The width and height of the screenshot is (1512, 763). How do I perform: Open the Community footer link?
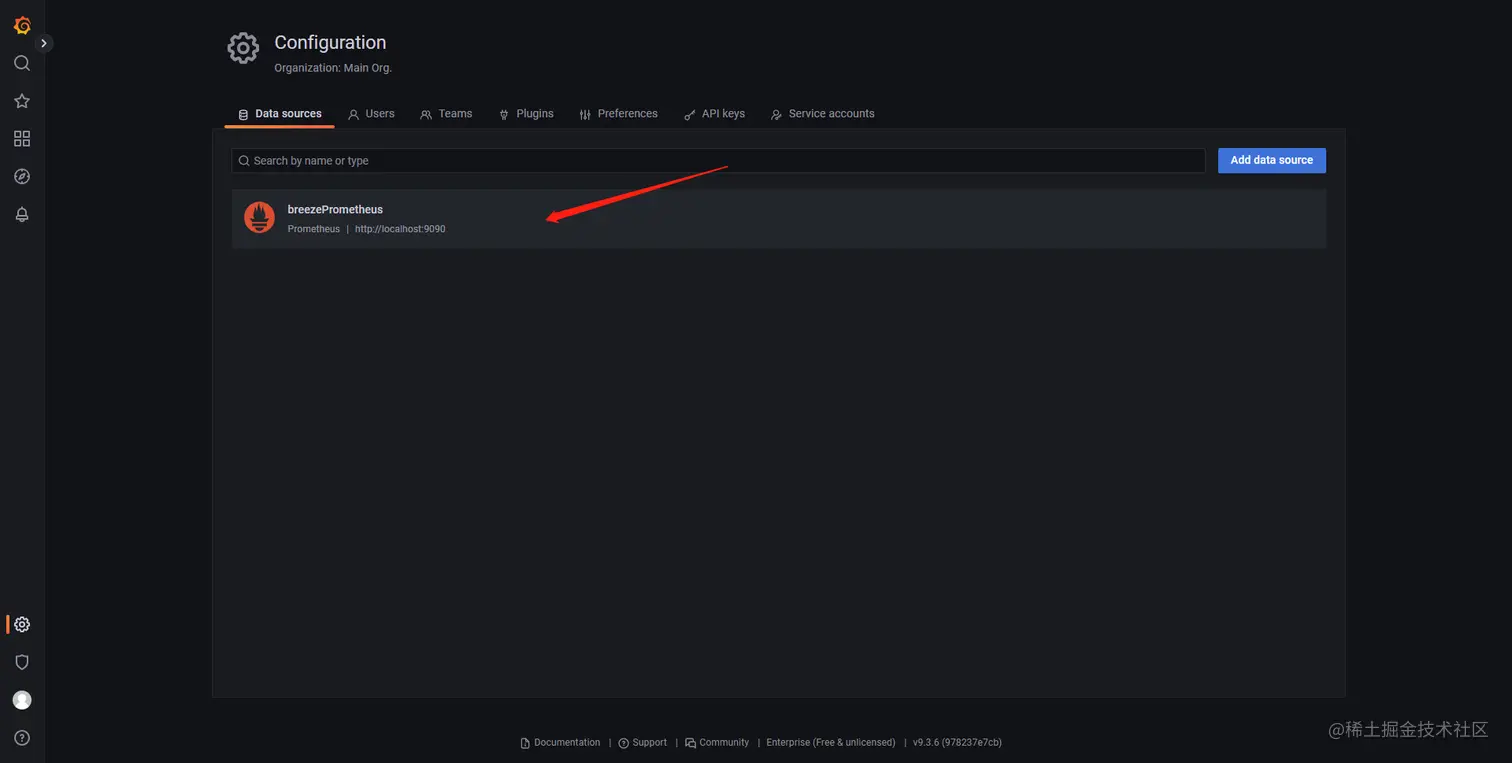(717, 743)
